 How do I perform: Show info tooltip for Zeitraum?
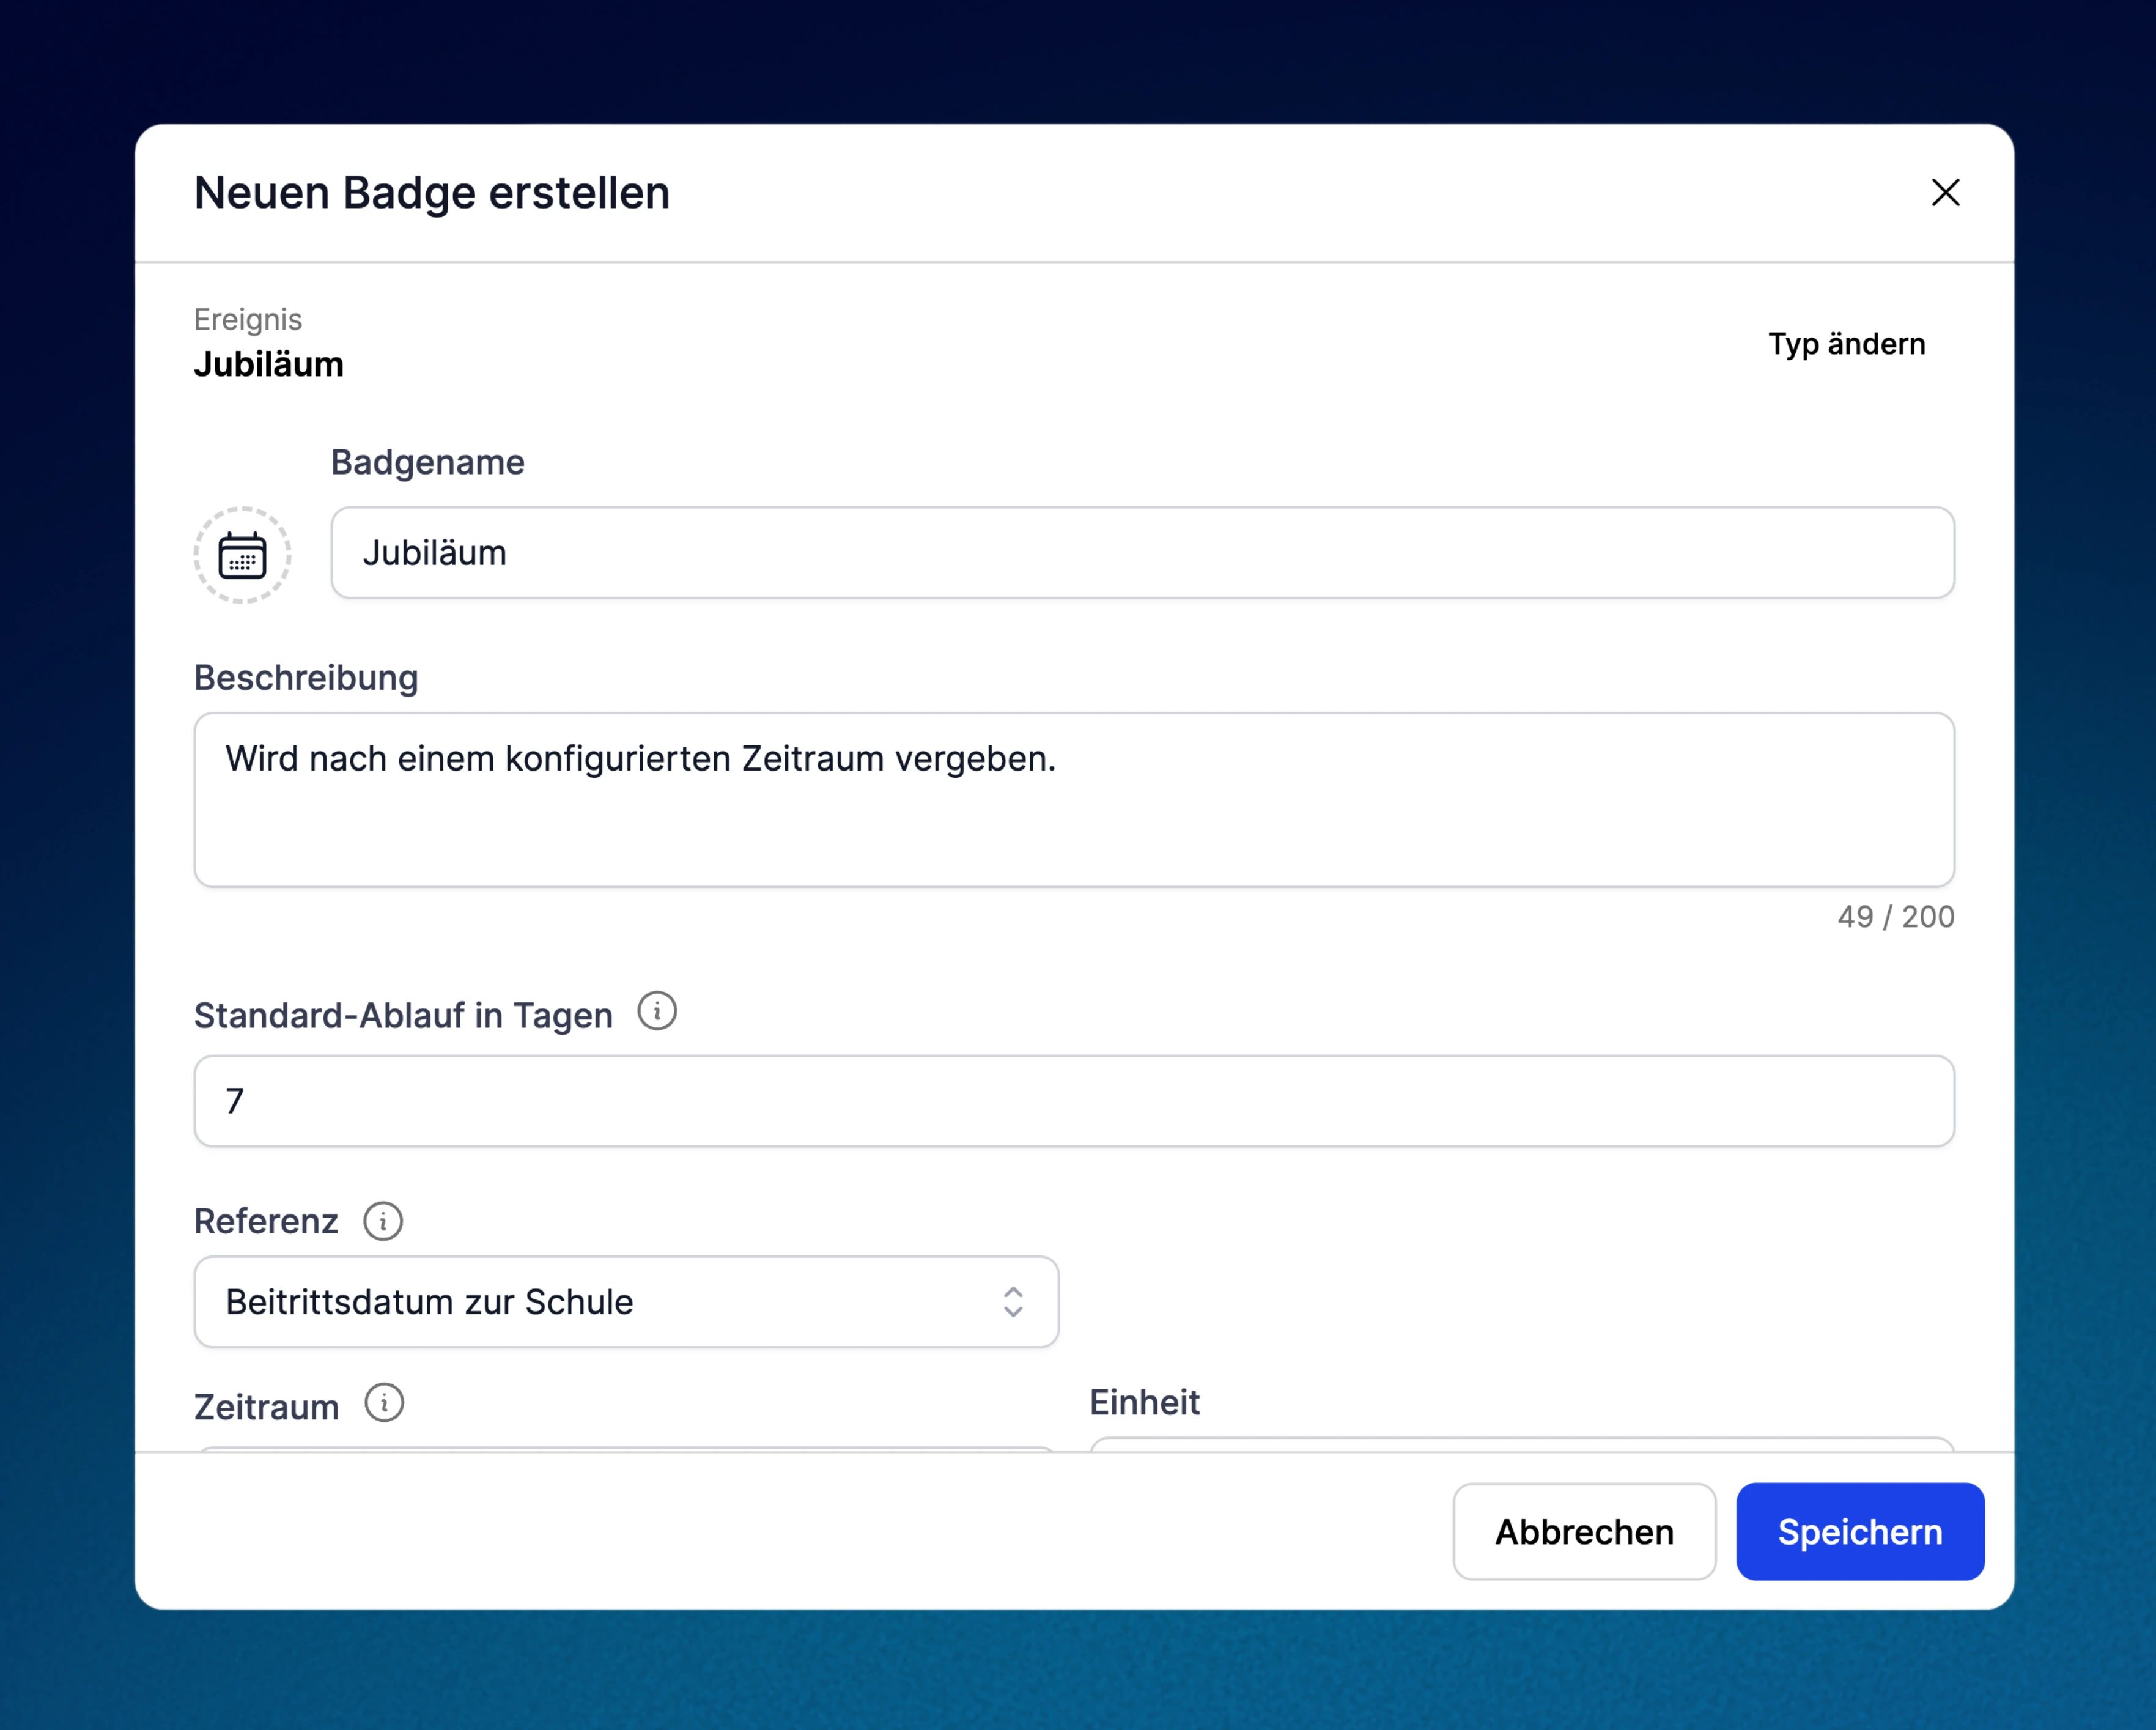click(384, 1403)
